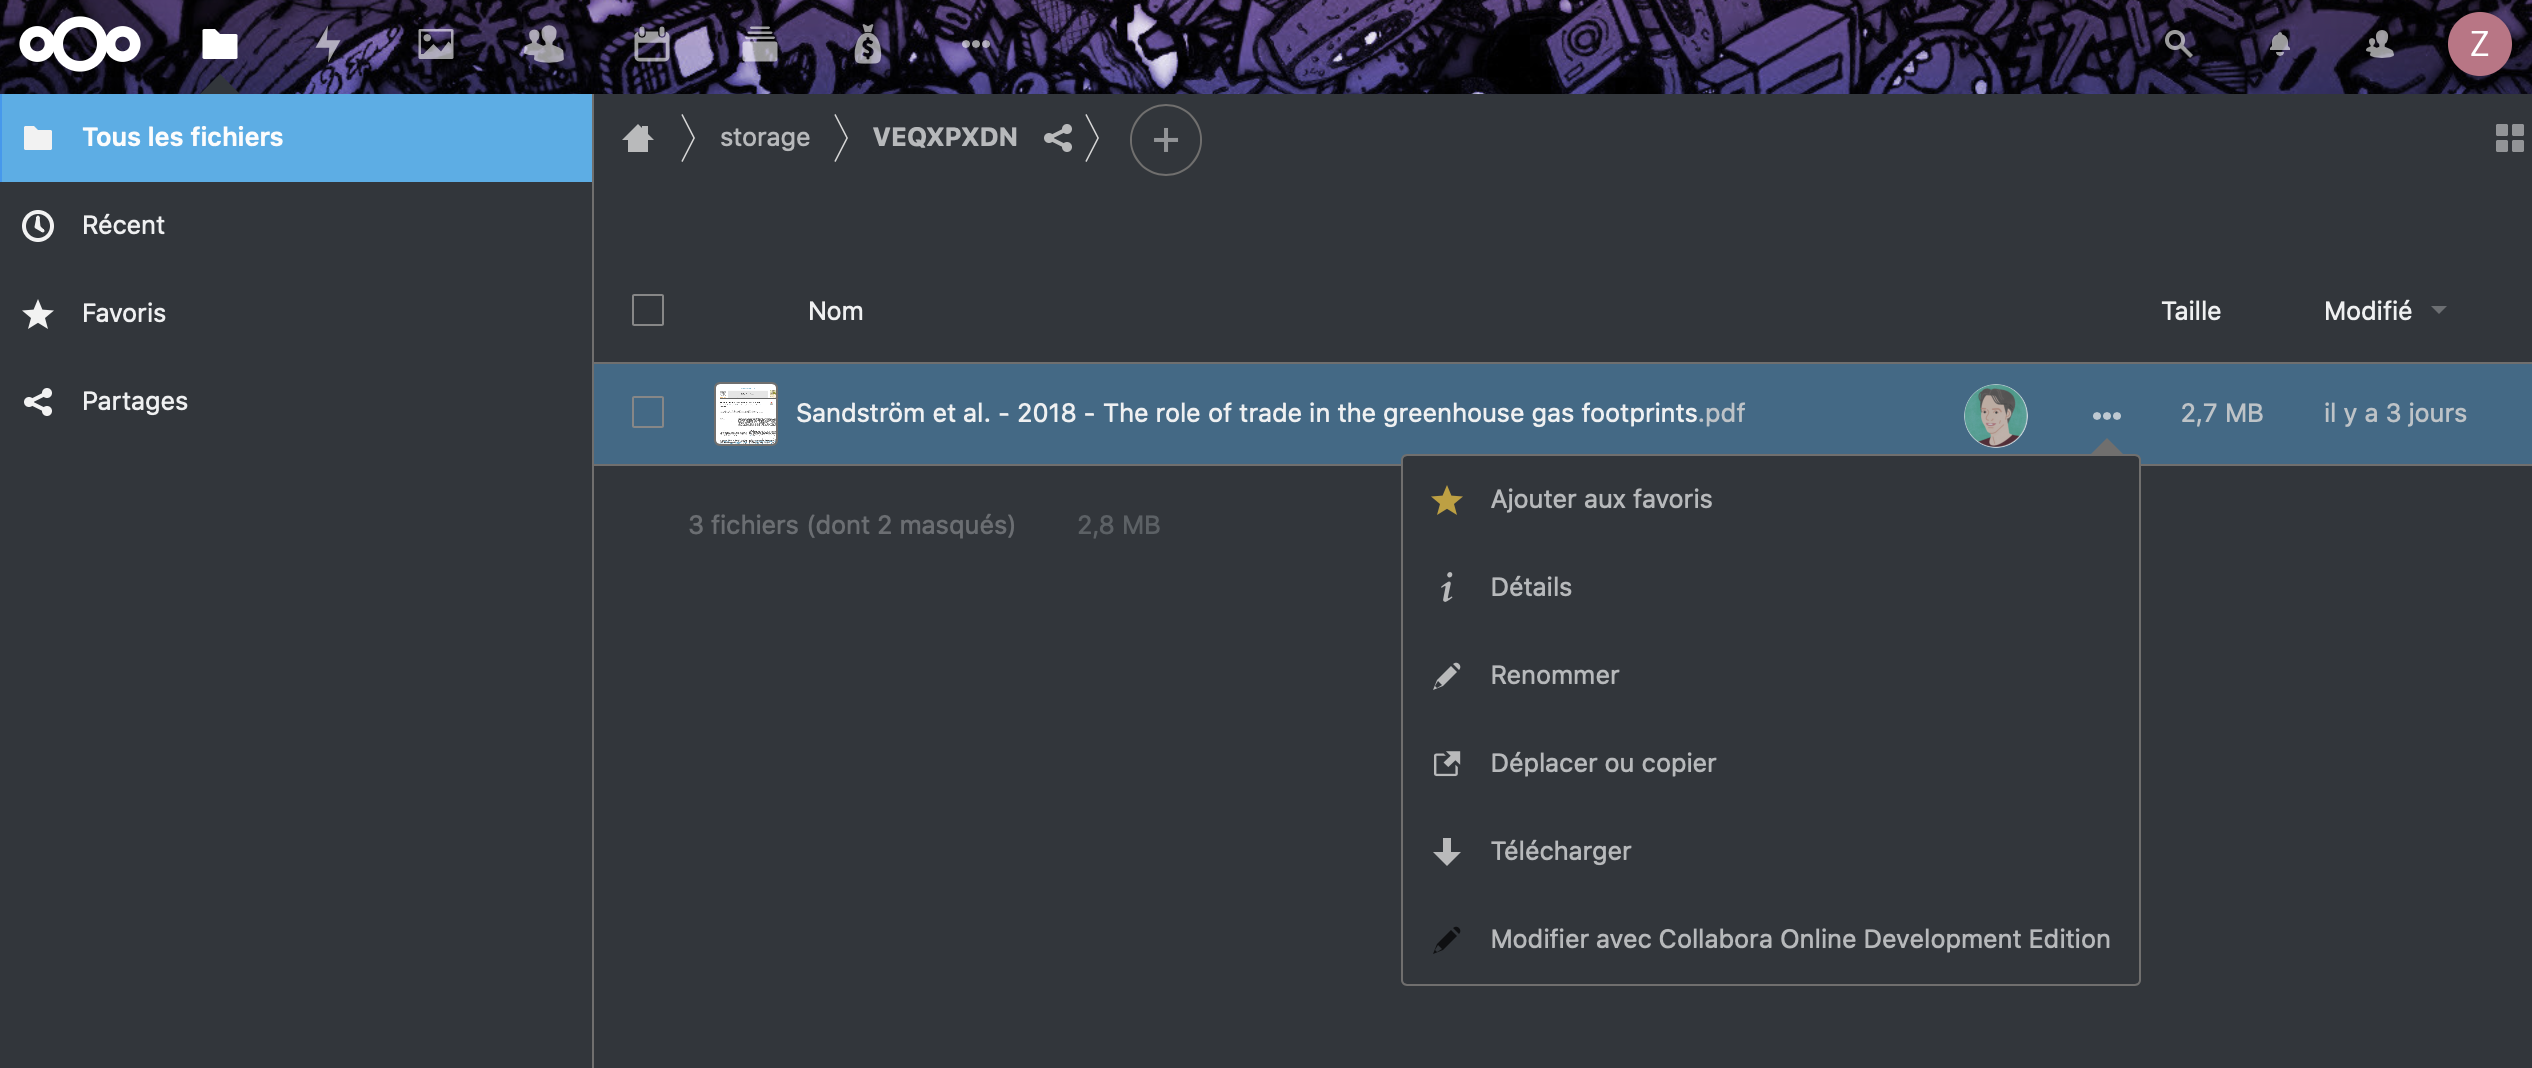Open the Calendar app icon
The height and width of the screenshot is (1068, 2532).
click(x=651, y=44)
